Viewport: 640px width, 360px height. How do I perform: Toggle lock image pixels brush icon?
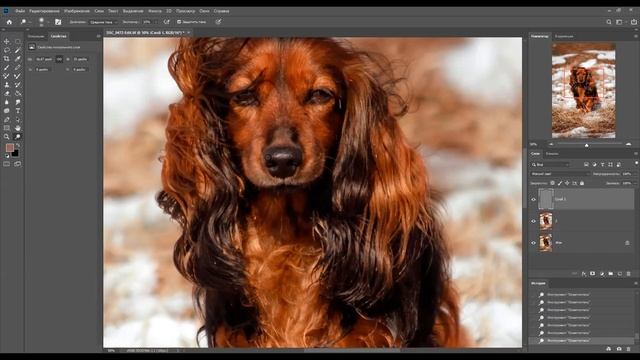560,183
